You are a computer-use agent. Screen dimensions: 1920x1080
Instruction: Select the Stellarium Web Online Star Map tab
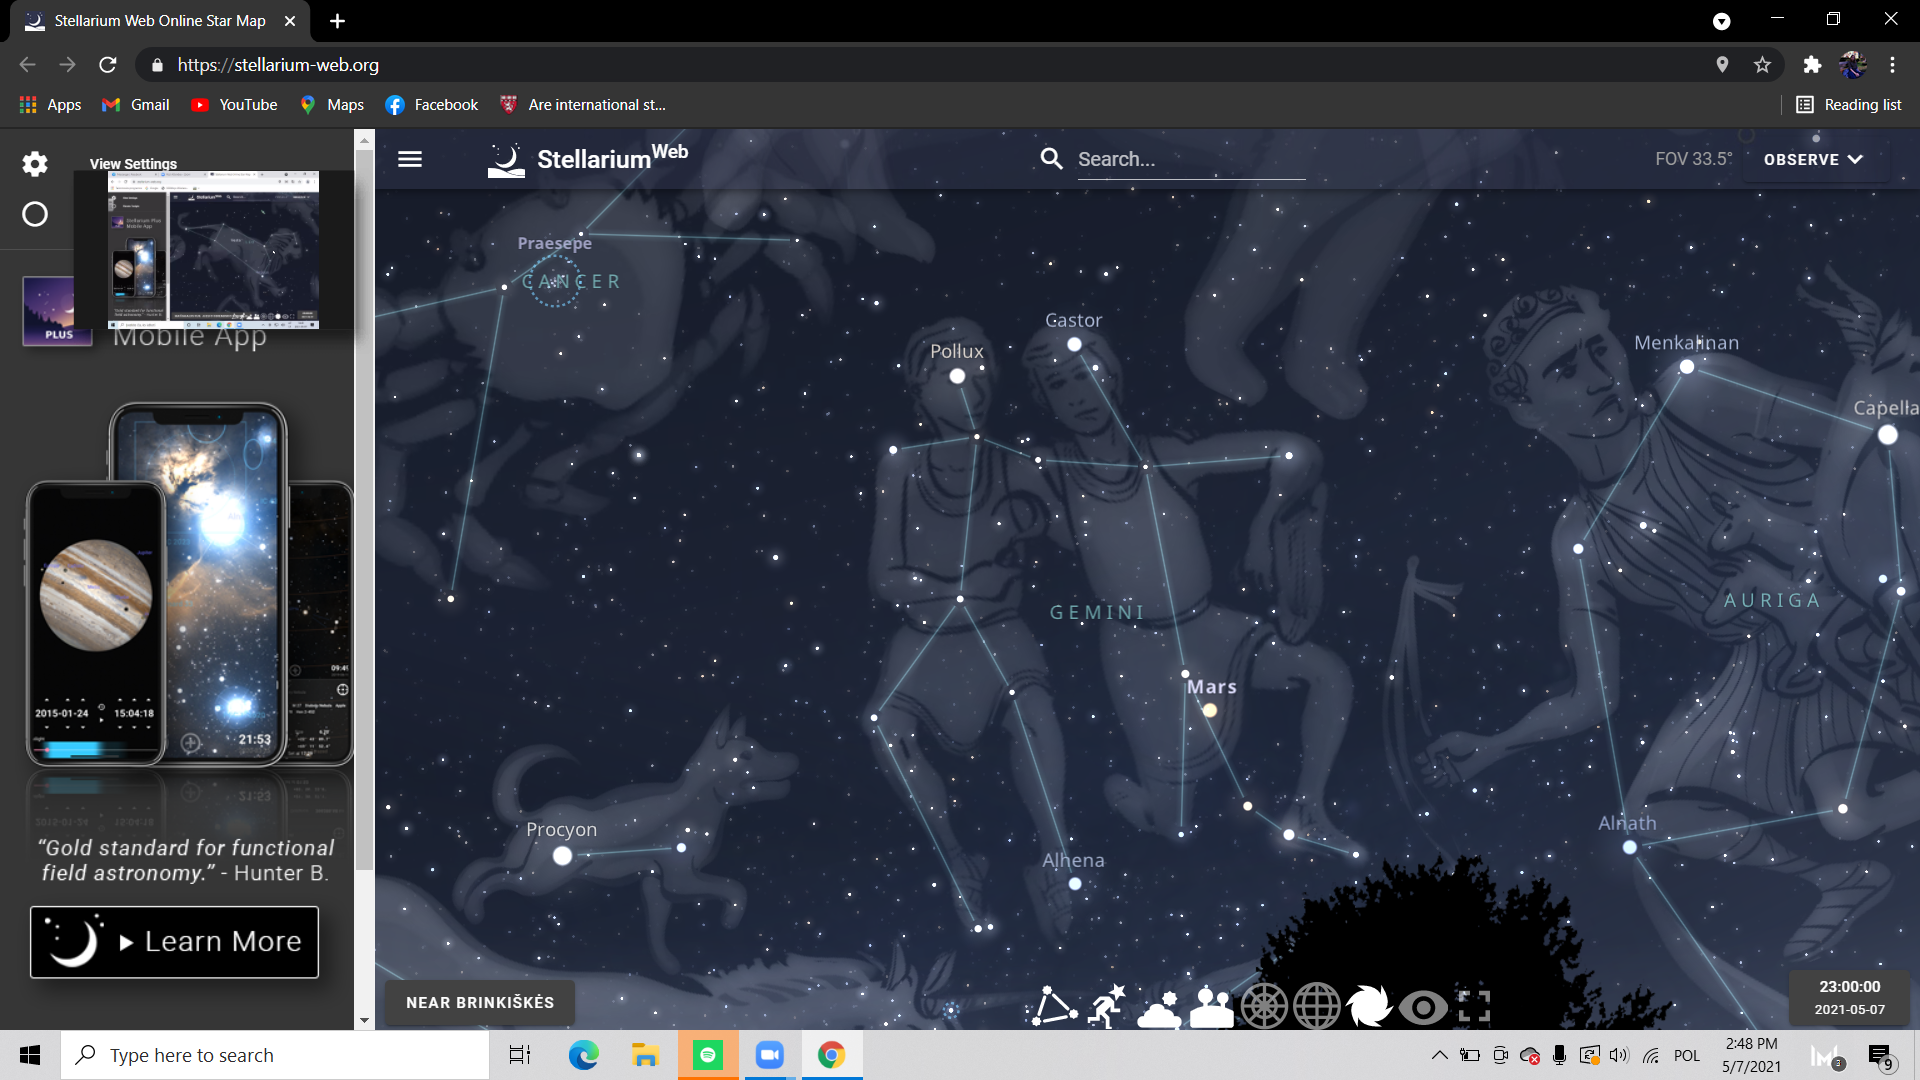pos(160,20)
